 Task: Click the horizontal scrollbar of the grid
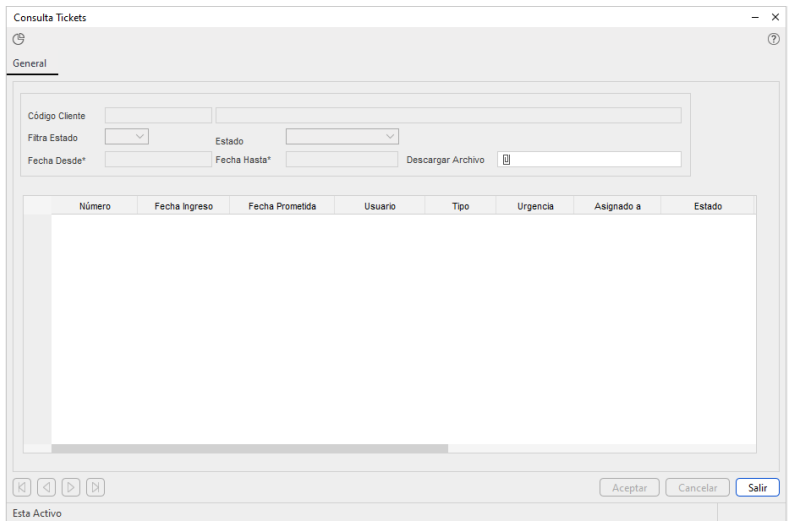pos(250,448)
